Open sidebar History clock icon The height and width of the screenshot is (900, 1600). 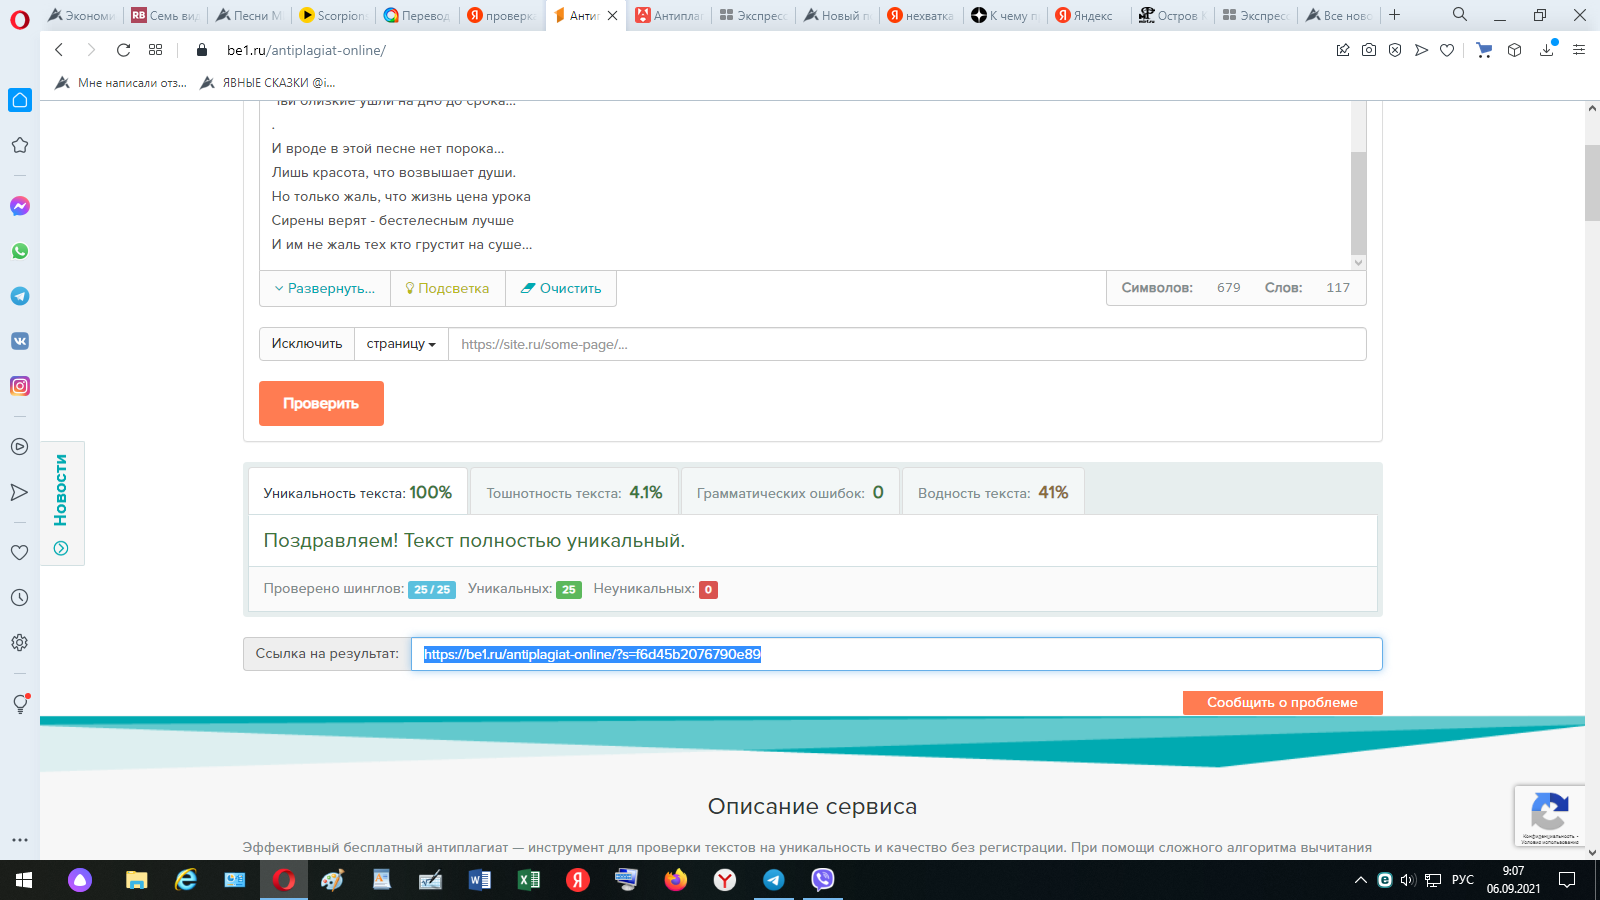pos(20,598)
